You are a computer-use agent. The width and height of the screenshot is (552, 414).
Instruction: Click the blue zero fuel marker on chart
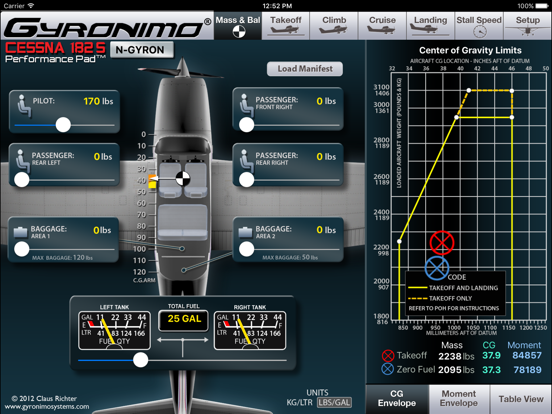(437, 268)
